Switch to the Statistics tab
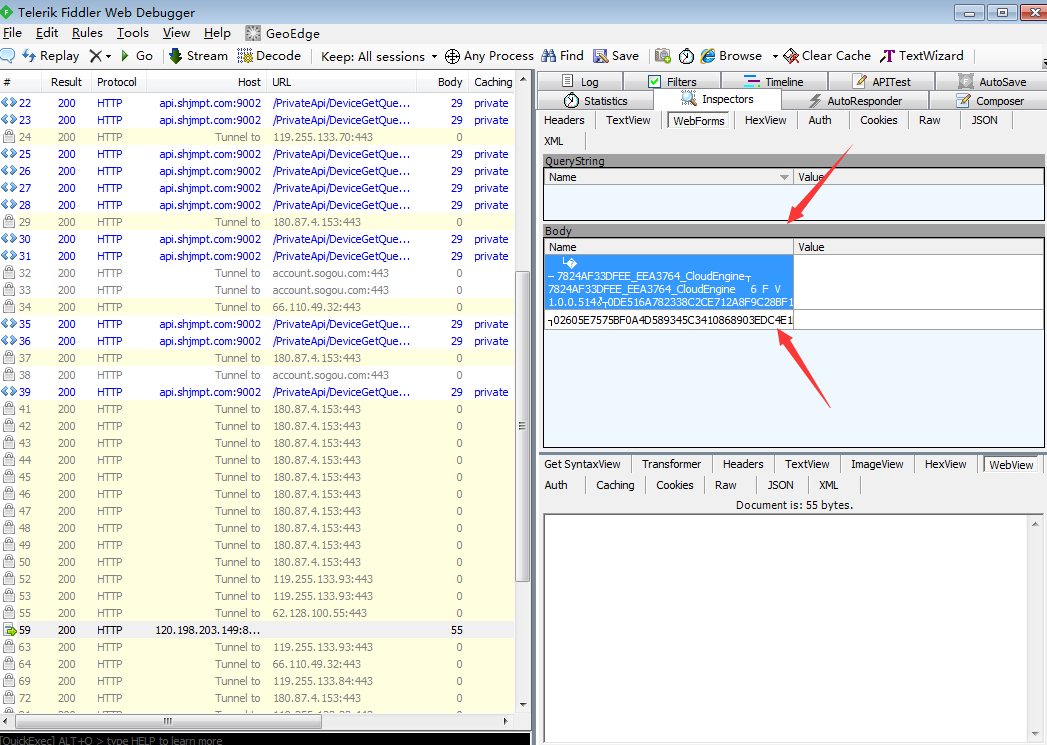1047x745 pixels. (596, 101)
